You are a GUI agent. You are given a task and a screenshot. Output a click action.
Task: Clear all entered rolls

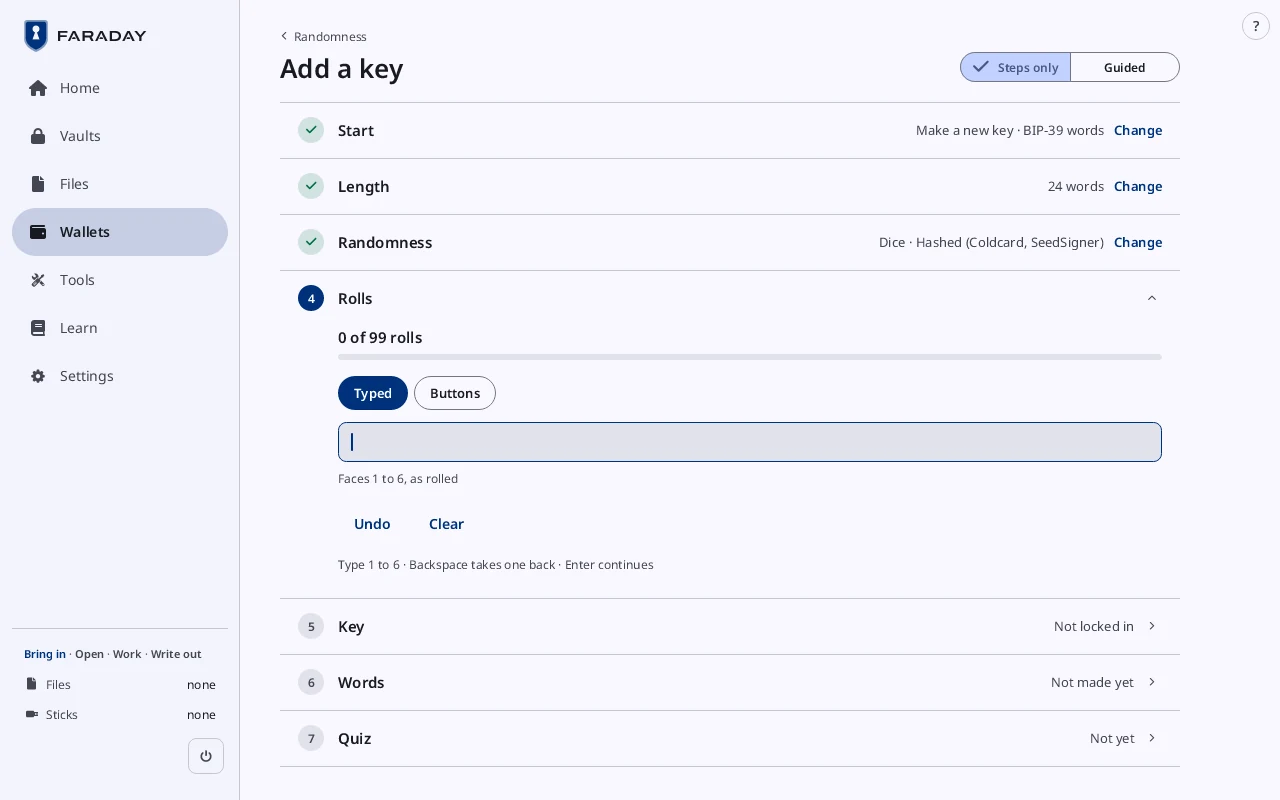[446, 524]
